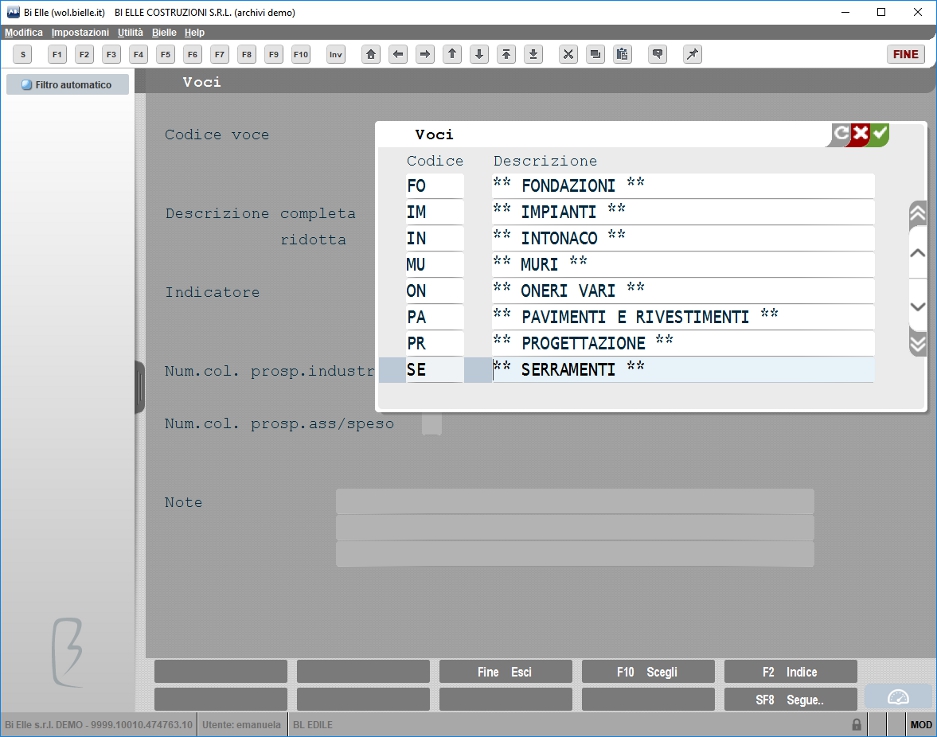Click the Inv toolbar key

(x=336, y=54)
